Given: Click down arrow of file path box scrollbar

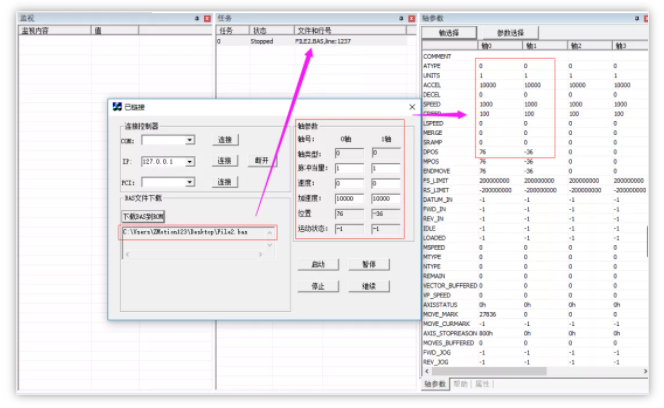Looking at the screenshot, I should [x=270, y=245].
